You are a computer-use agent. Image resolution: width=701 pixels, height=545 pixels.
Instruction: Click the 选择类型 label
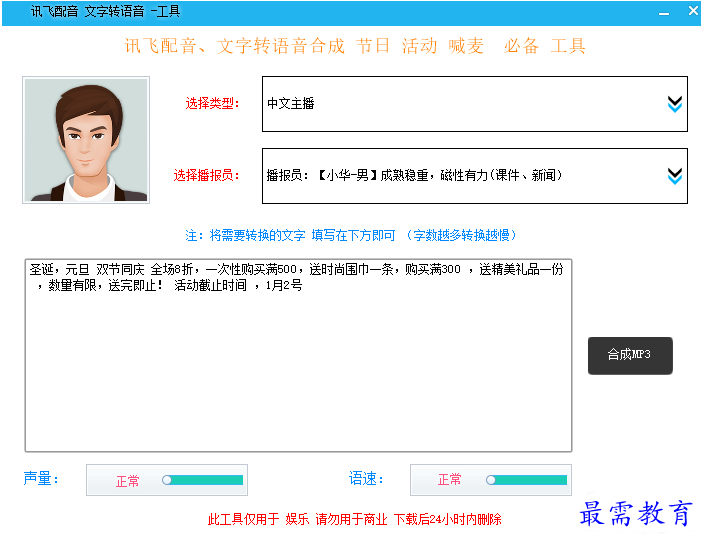point(212,104)
